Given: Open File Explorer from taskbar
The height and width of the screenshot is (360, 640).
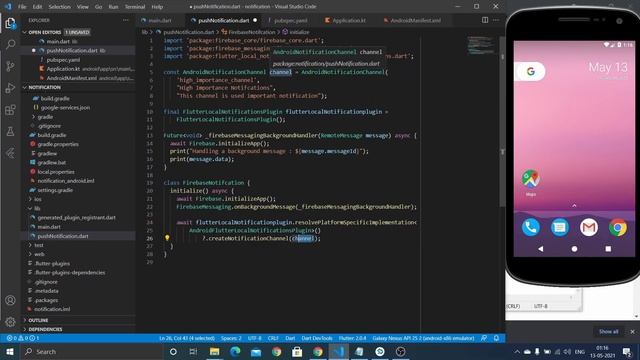Looking at the screenshot, I should point(214,351).
